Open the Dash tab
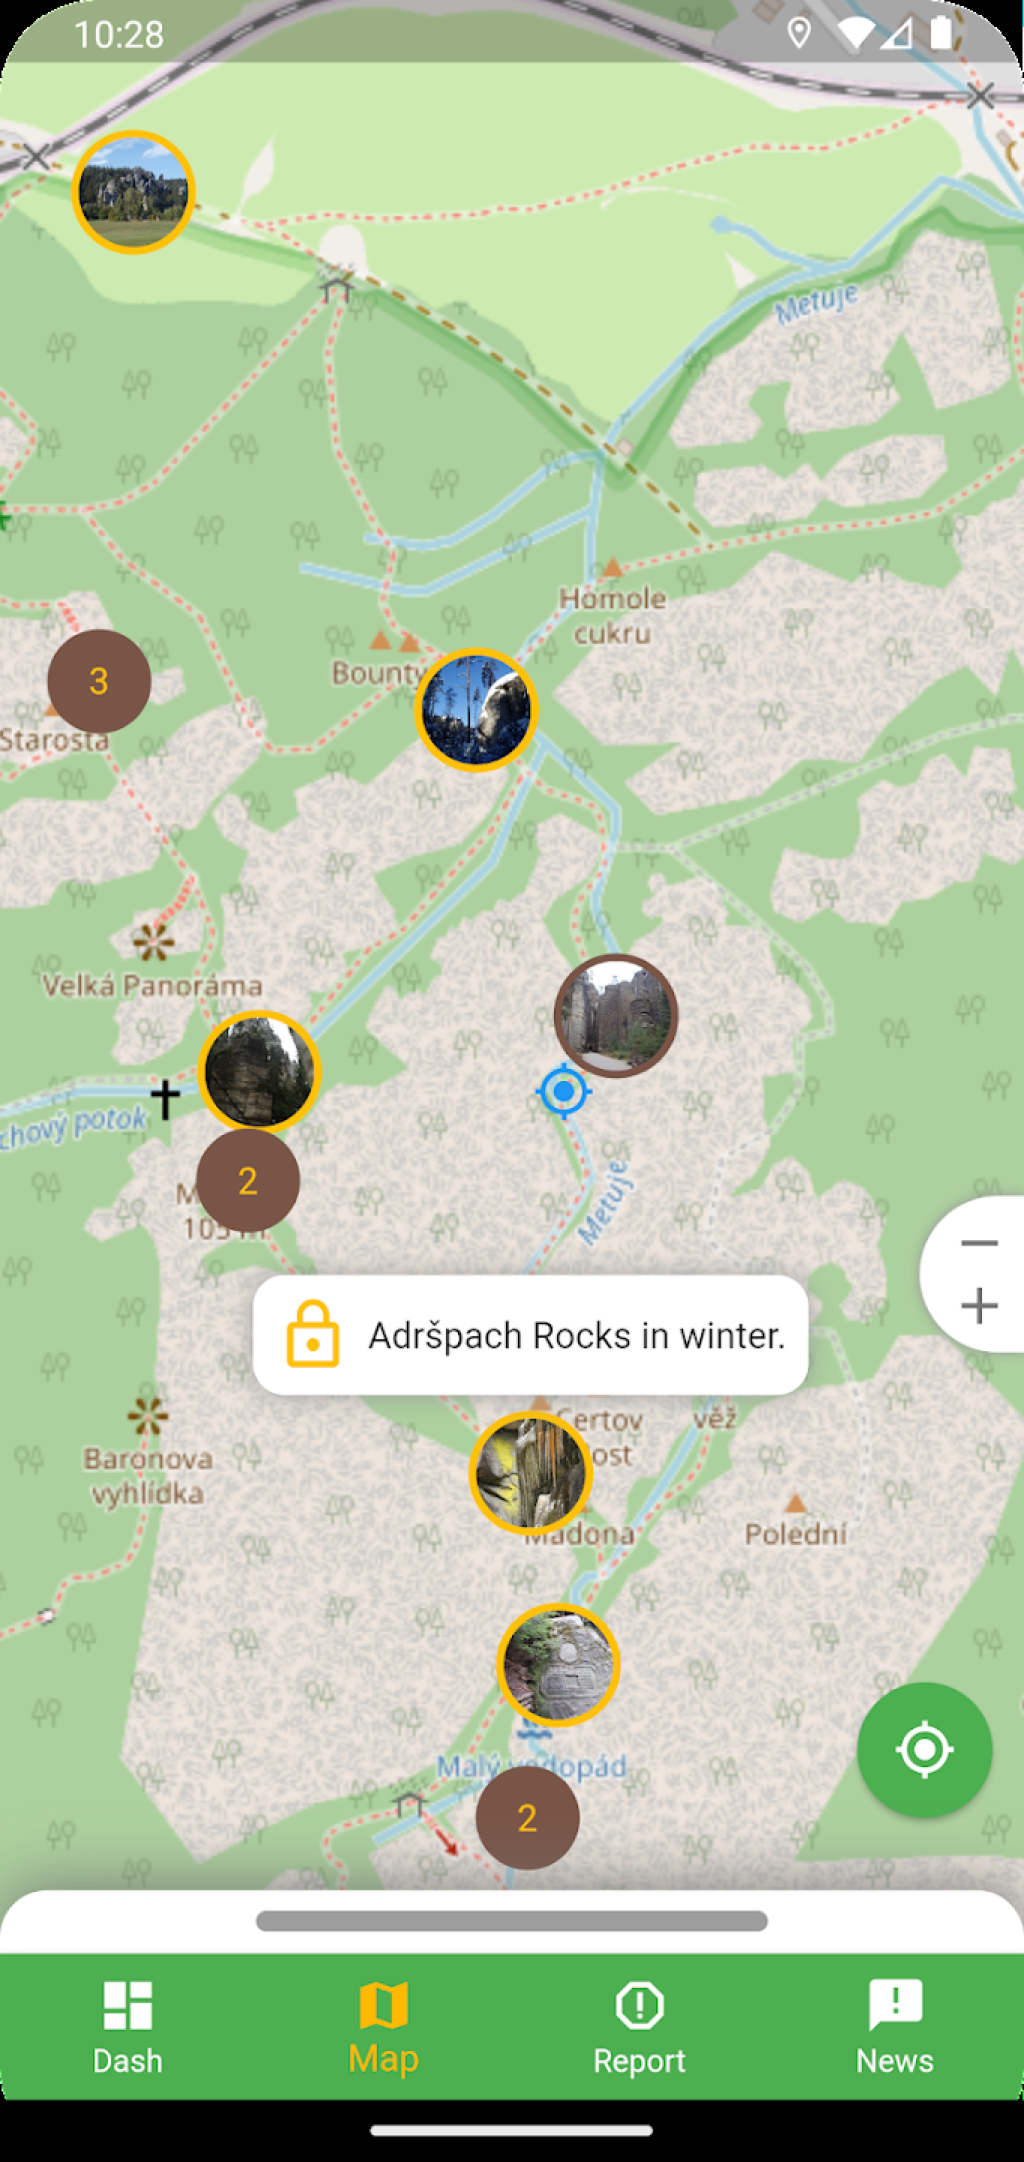 (x=128, y=2027)
